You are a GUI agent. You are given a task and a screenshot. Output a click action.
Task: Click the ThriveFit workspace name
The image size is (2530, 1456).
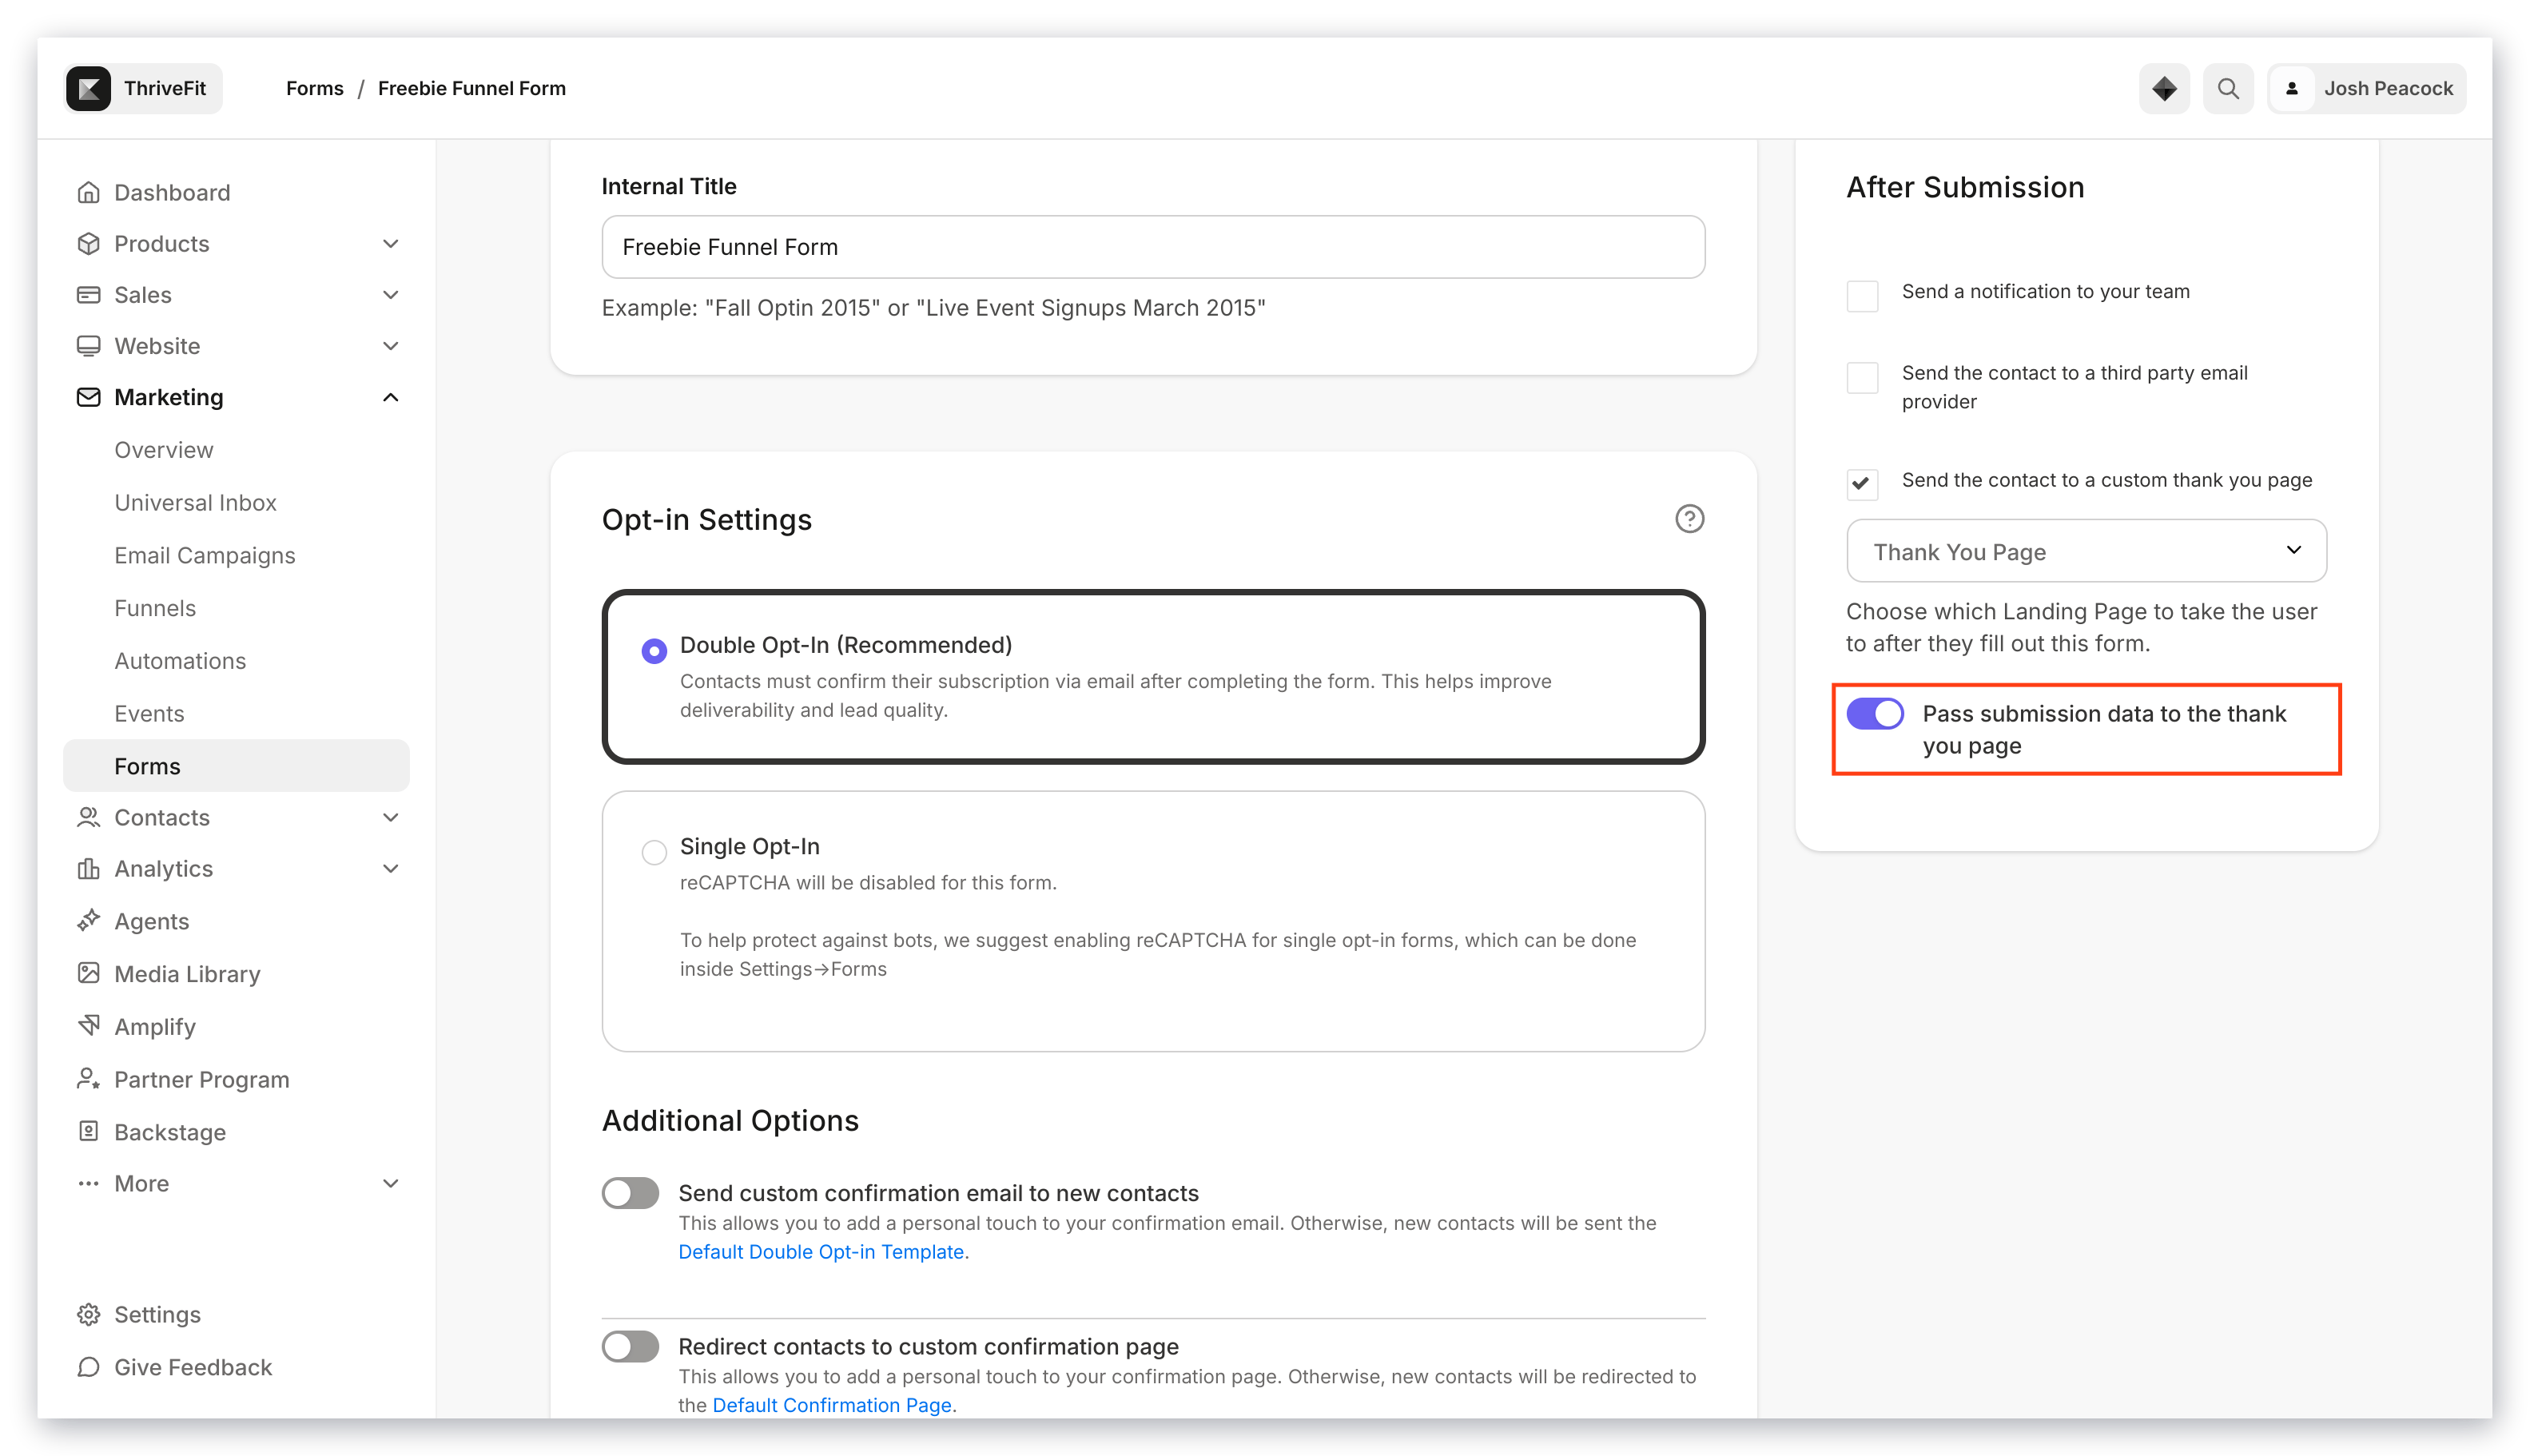click(x=165, y=88)
